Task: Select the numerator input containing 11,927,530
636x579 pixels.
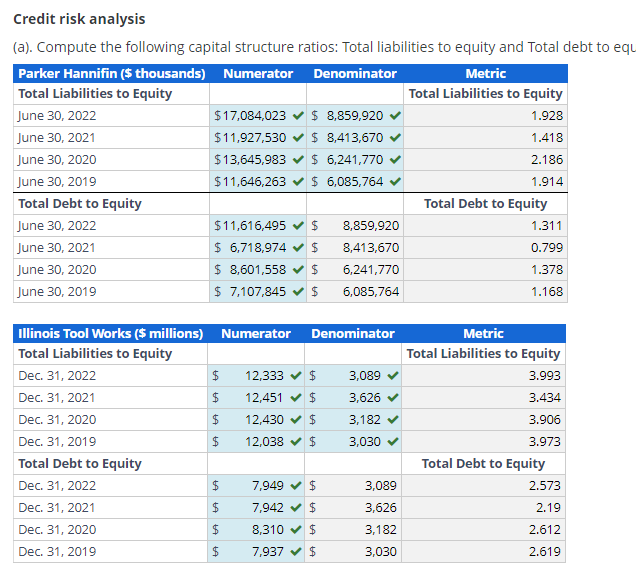Action: [x=258, y=138]
